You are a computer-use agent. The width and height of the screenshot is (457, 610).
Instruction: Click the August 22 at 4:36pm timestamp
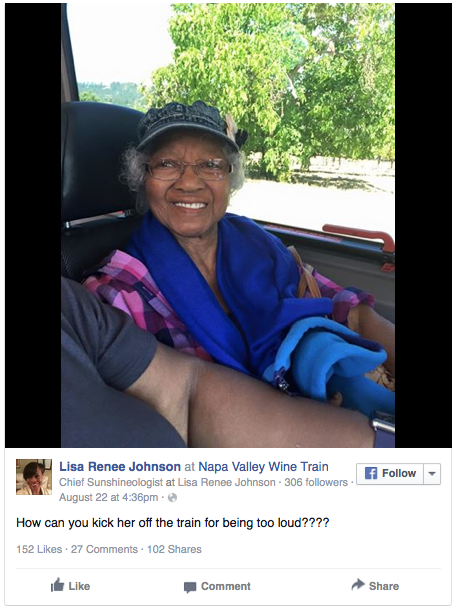[109, 498]
